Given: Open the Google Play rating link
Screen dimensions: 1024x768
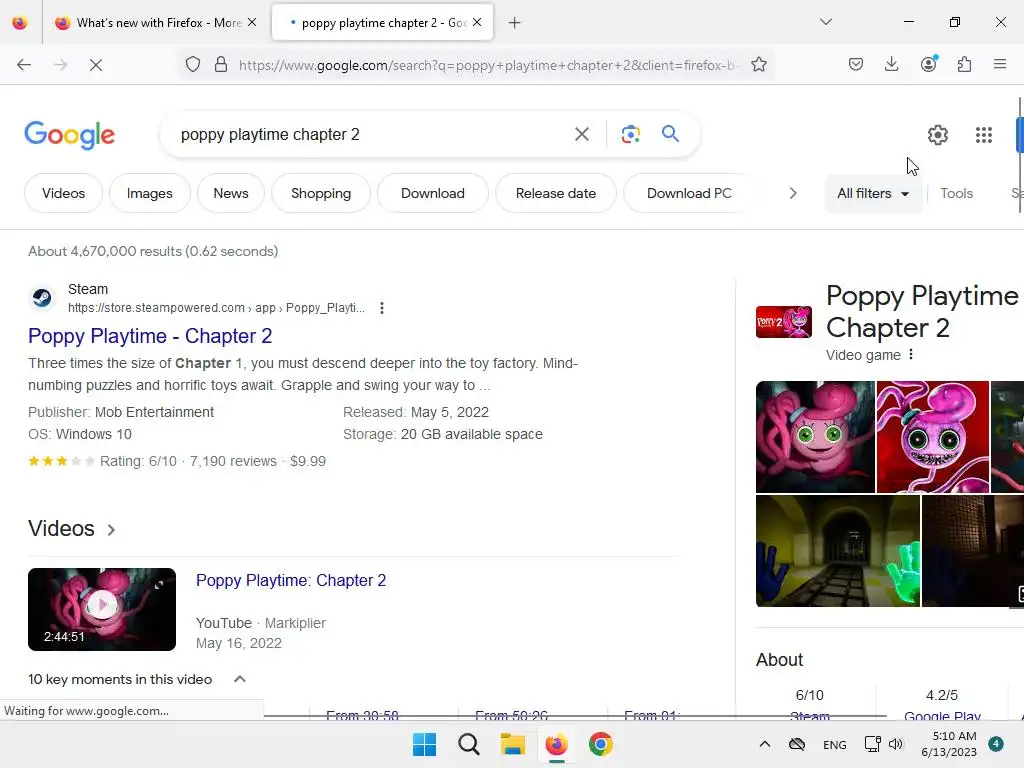Looking at the screenshot, I should tap(942, 716).
